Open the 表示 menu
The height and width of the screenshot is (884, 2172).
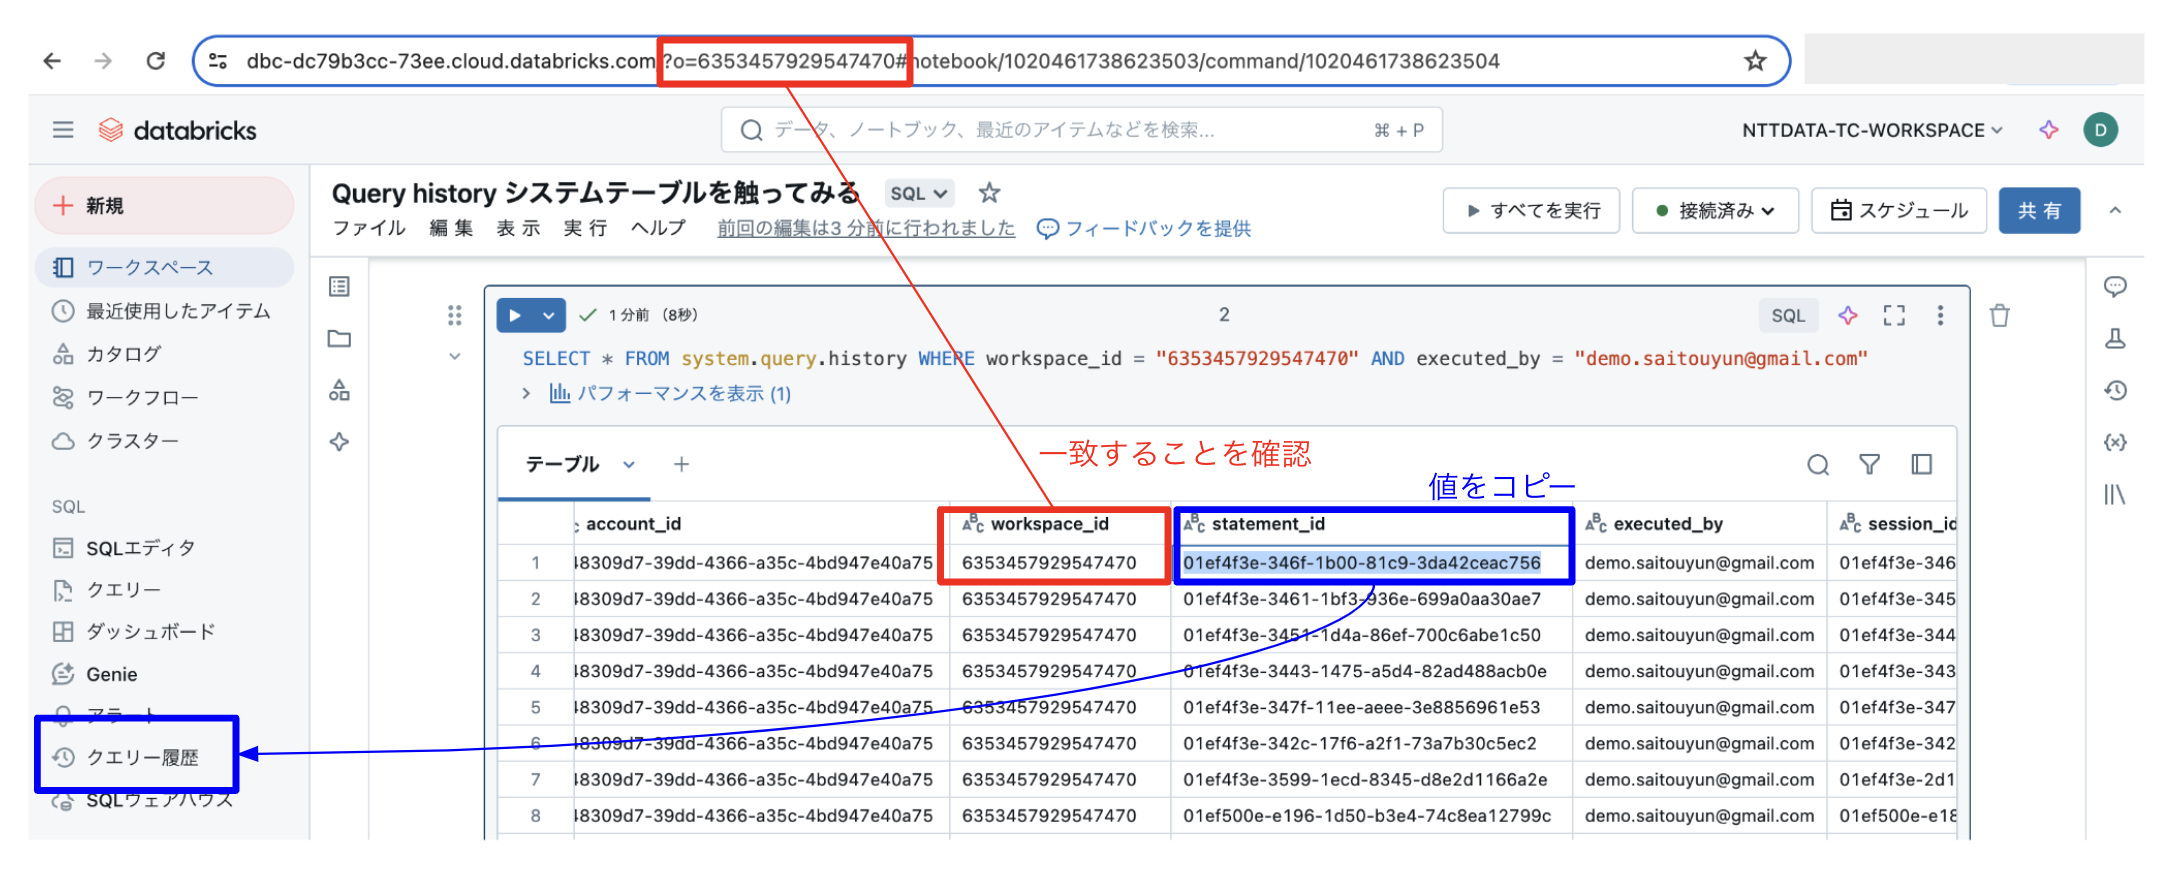(x=518, y=228)
